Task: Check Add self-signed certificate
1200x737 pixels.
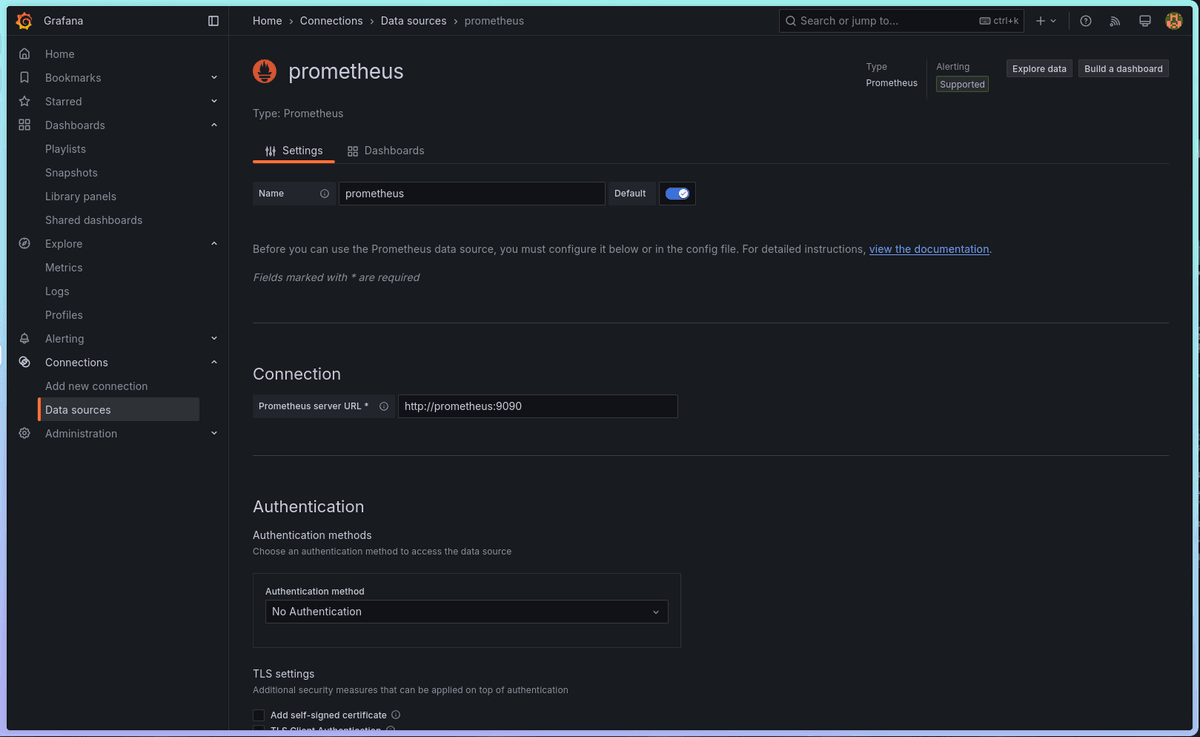Action: [x=259, y=715]
